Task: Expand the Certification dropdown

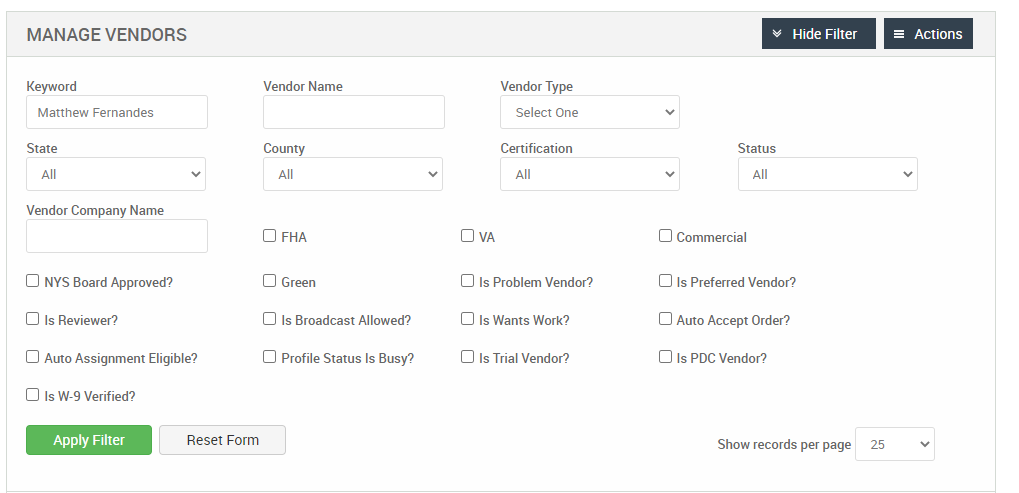Action: pyautogui.click(x=590, y=174)
